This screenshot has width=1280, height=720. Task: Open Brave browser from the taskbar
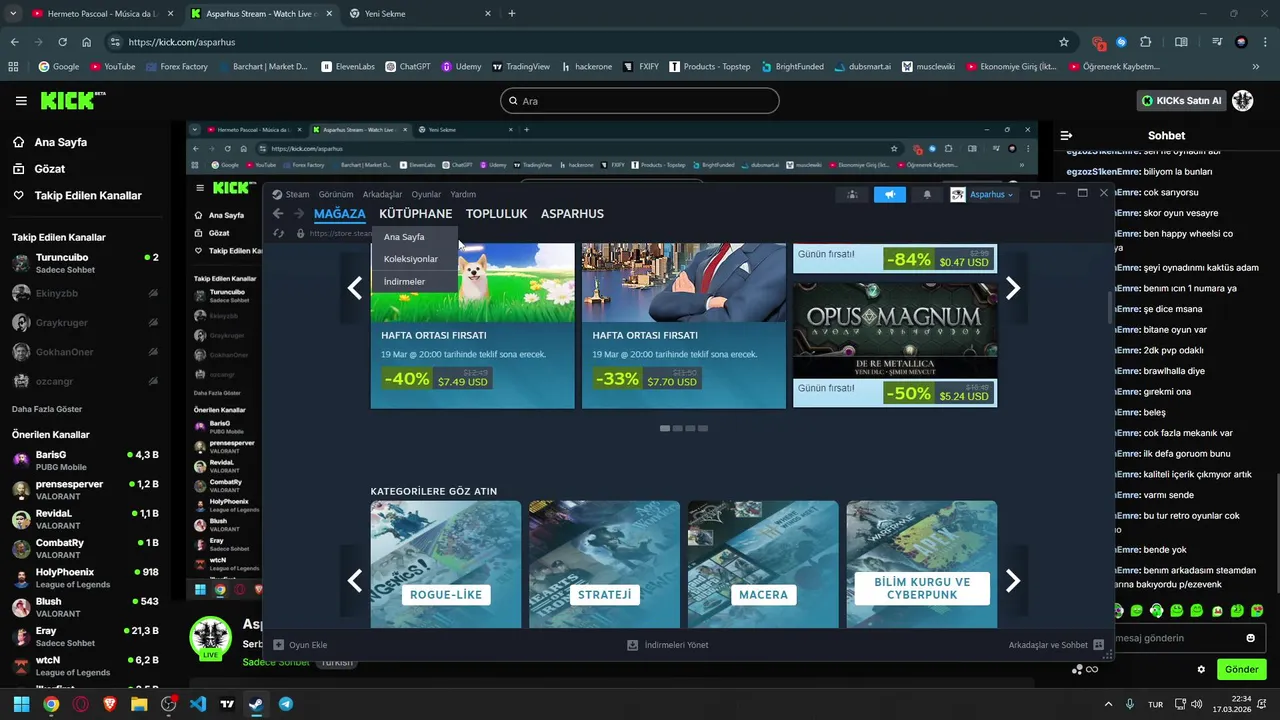pyautogui.click(x=109, y=704)
